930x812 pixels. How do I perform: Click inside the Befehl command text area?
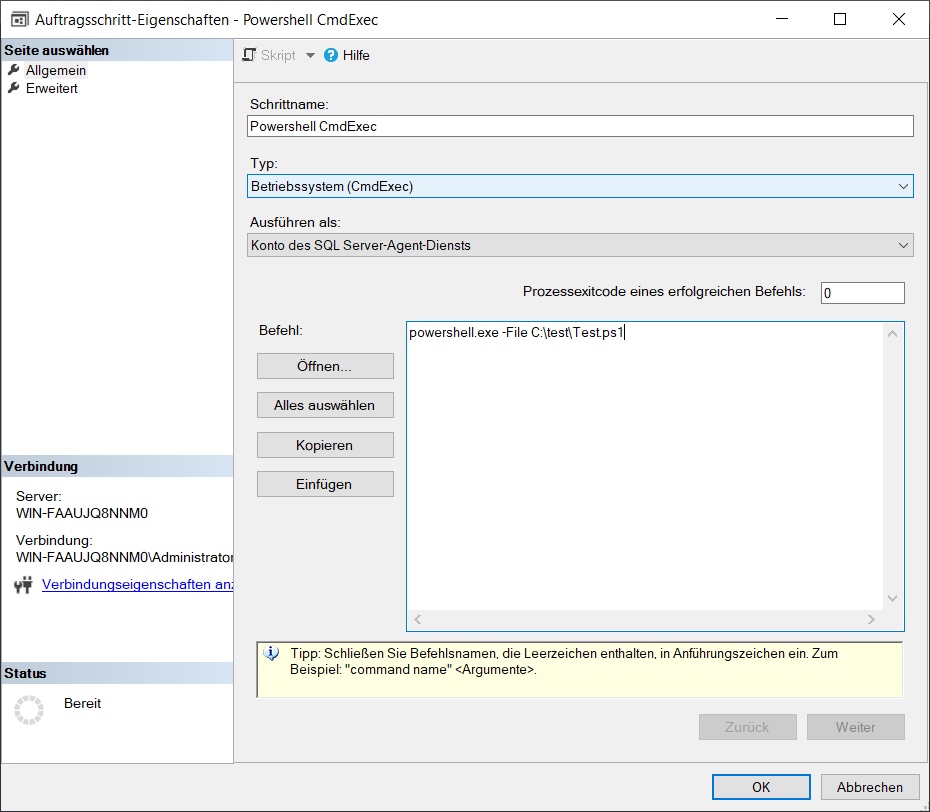tap(645, 466)
